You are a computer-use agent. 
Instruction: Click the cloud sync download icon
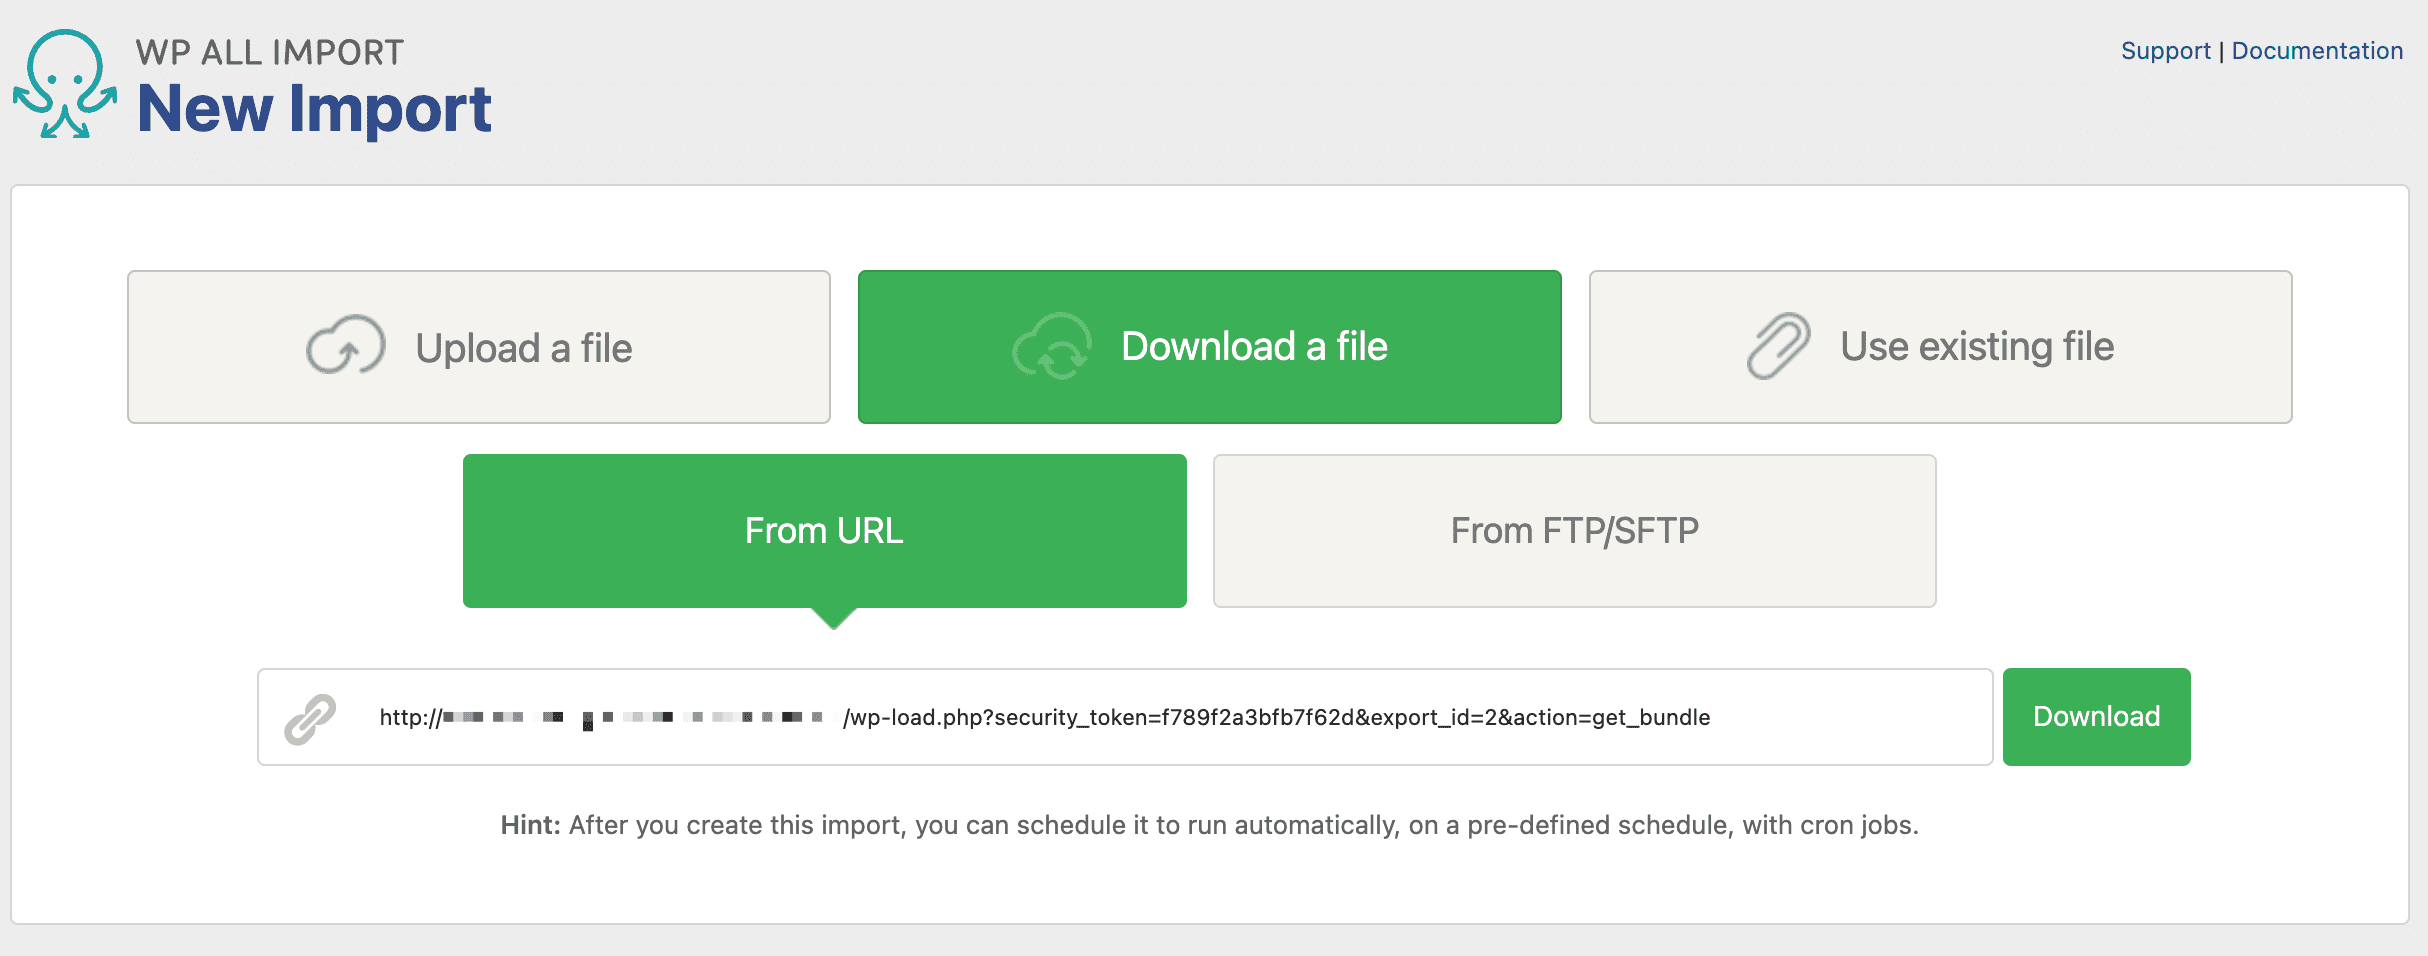[x=1051, y=347]
